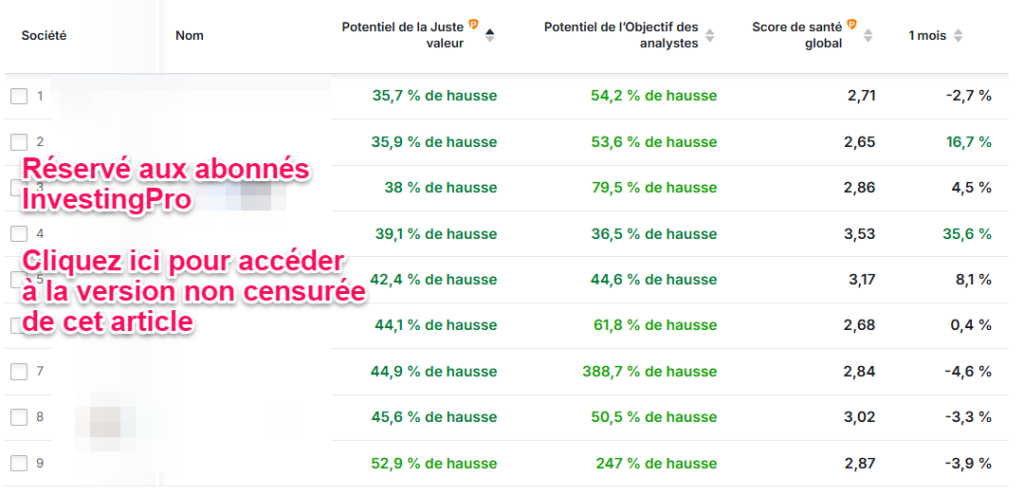
Task: Sort by Potentiel de l'Objectif des analystes arrows
Action: (x=710, y=36)
